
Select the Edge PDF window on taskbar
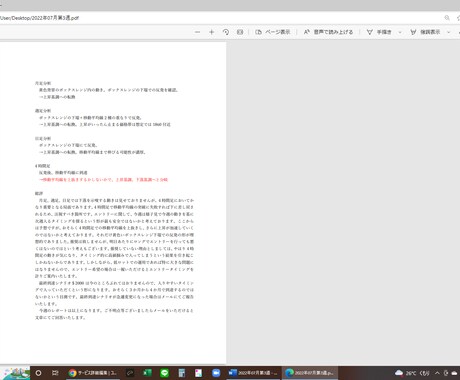click(x=310, y=373)
